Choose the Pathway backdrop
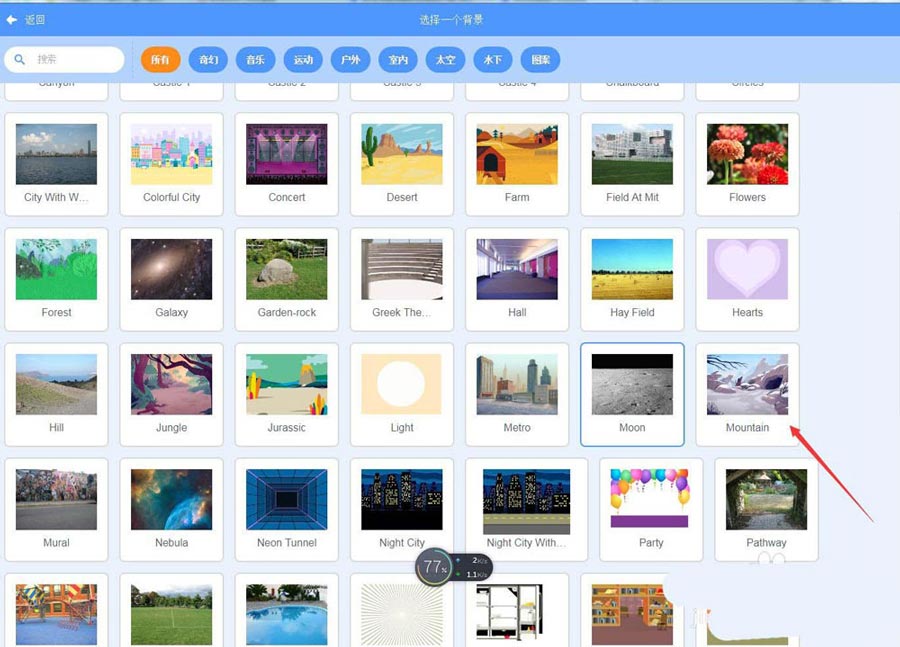 pos(766,510)
